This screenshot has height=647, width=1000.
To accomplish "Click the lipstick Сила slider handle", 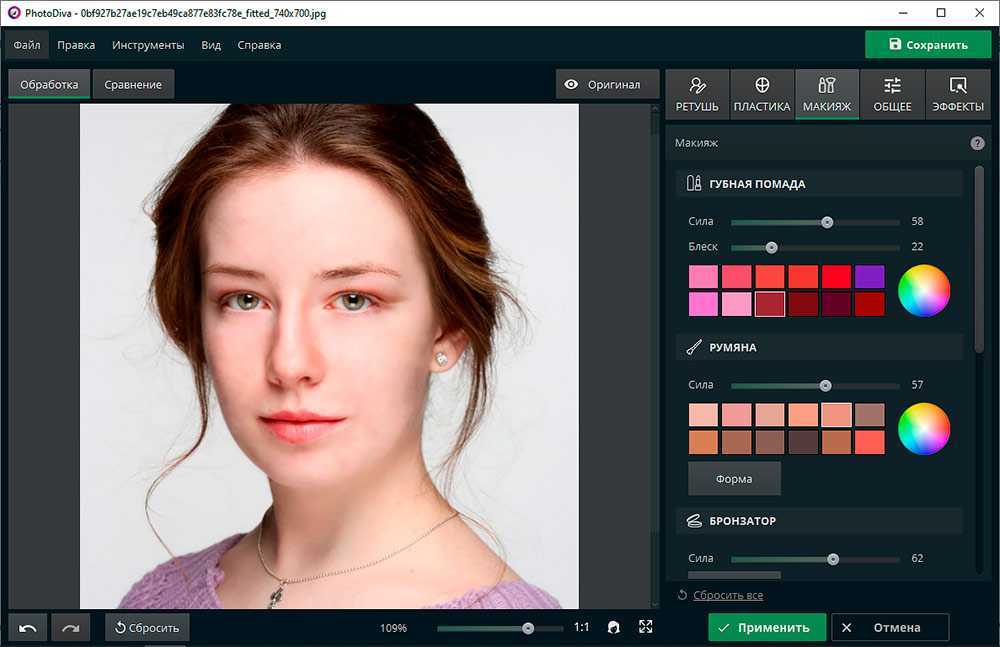I will [x=827, y=222].
